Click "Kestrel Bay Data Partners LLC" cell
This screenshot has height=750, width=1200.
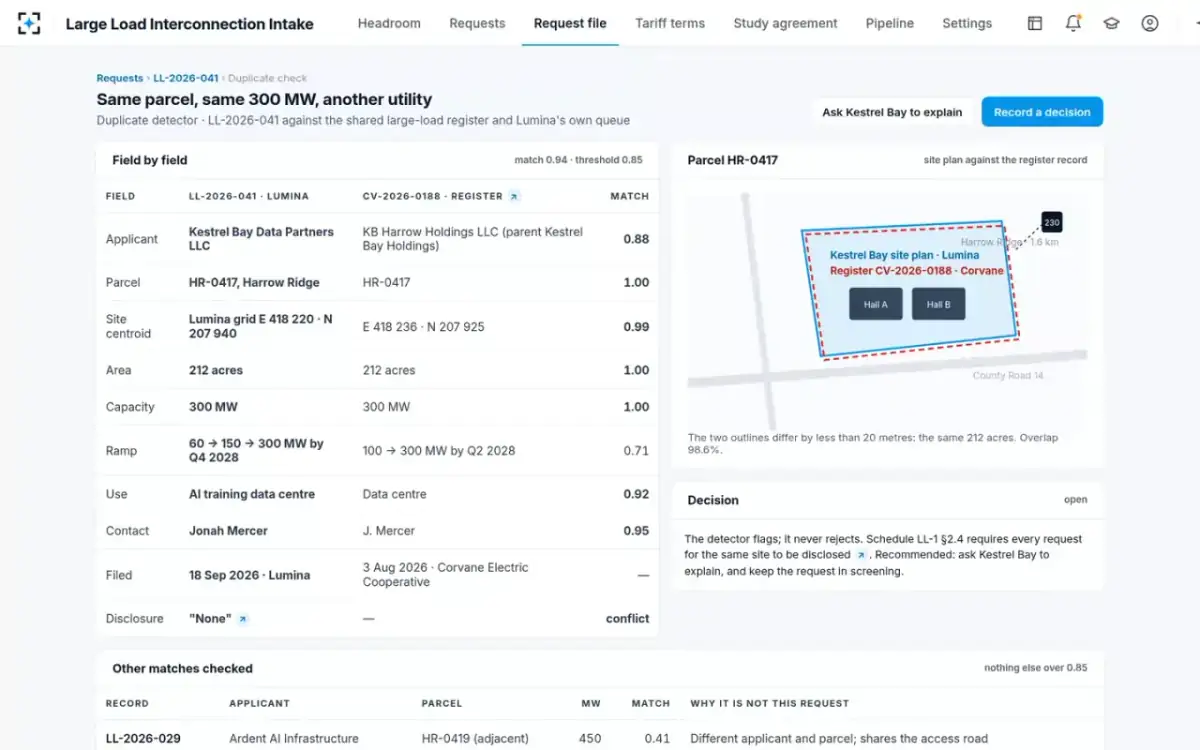tap(261, 239)
